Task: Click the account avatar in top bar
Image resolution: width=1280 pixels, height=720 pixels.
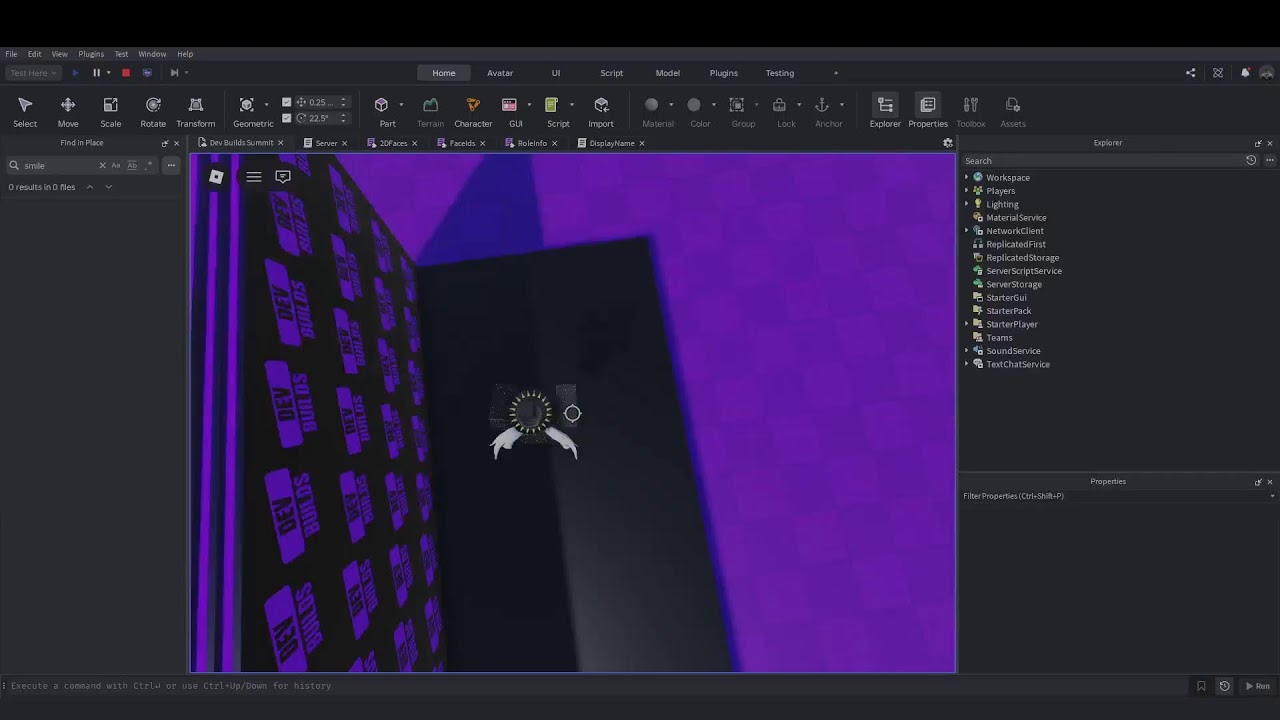Action: pyautogui.click(x=1267, y=73)
